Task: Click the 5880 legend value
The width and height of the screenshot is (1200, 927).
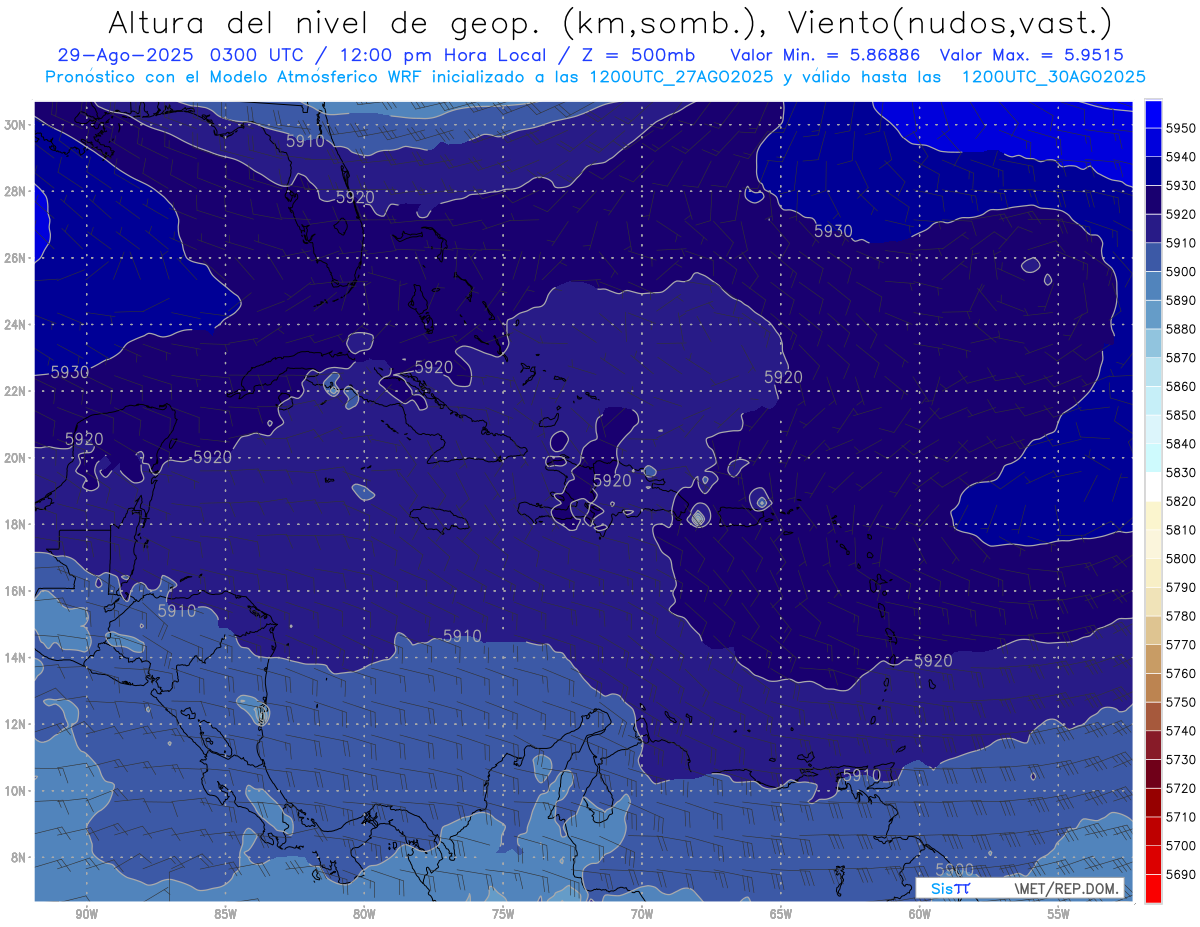Action: click(x=1181, y=329)
